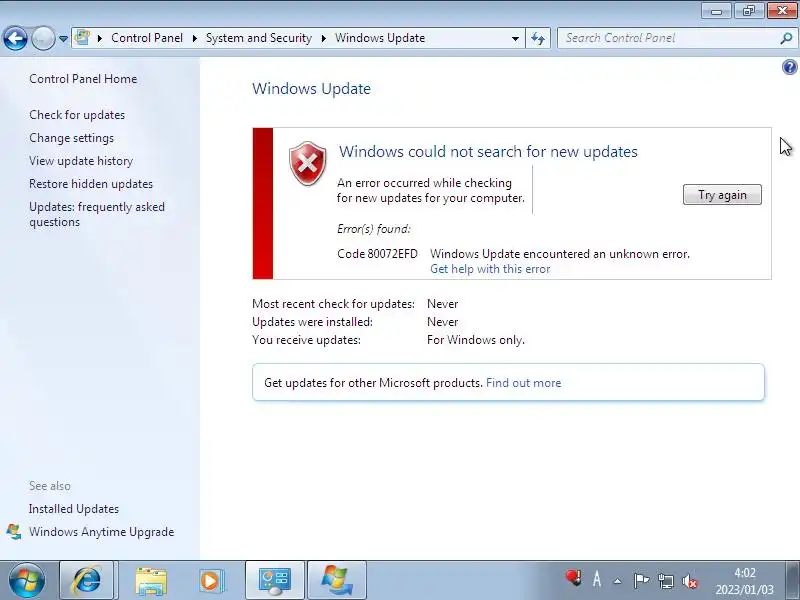Image resolution: width=800 pixels, height=600 pixels.
Task: Click the Windows Anytime Upgrade flag icon
Action: [14, 532]
